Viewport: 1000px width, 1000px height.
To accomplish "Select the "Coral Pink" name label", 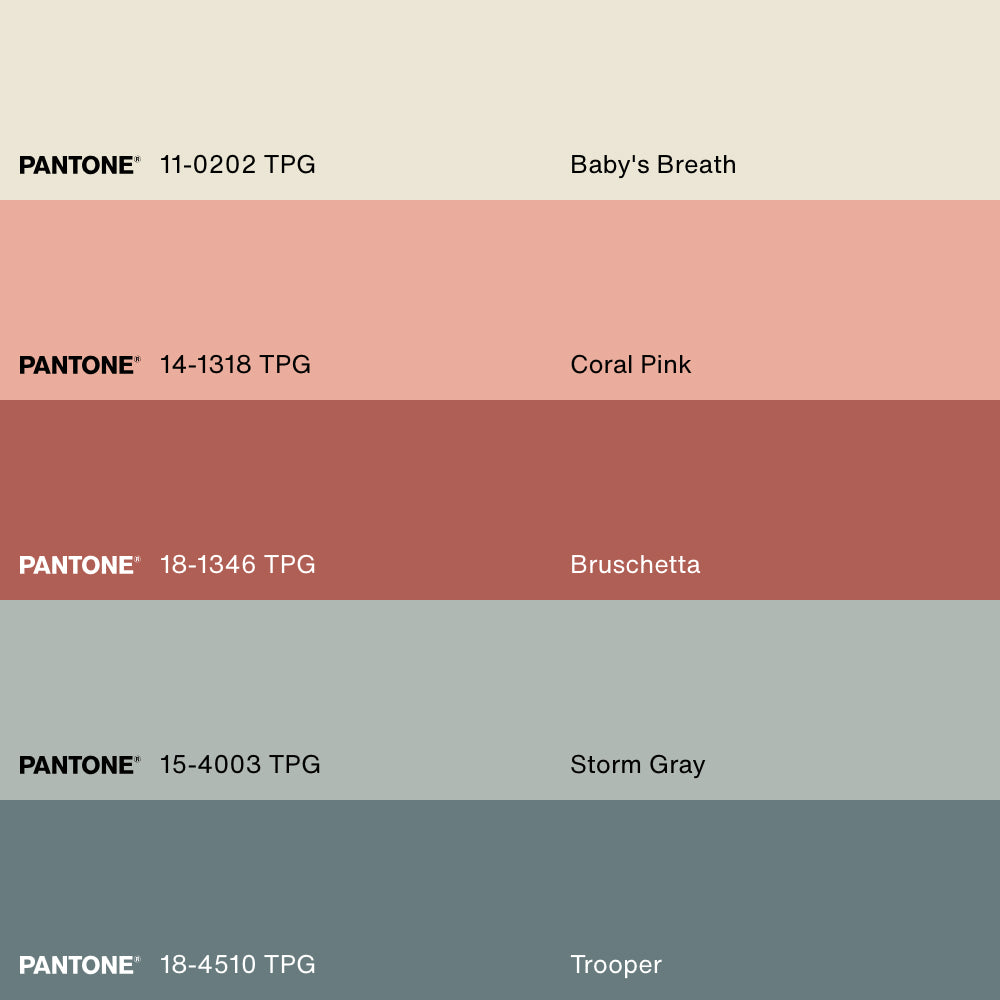I will pyautogui.click(x=630, y=365).
